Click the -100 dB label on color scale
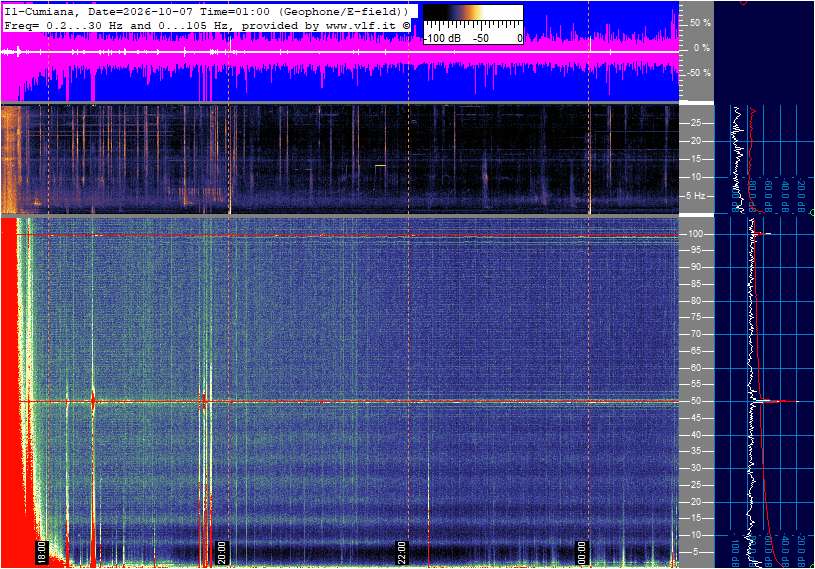Screen dimensions: 815x569 (x=442, y=38)
